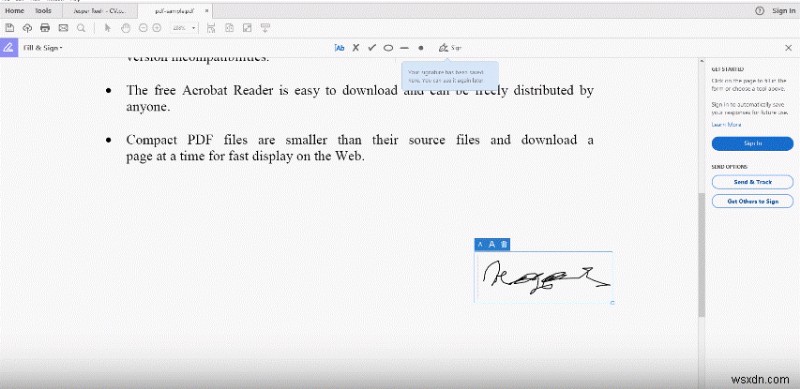
Task: Click the fit one full page icon
Action: pos(230,28)
